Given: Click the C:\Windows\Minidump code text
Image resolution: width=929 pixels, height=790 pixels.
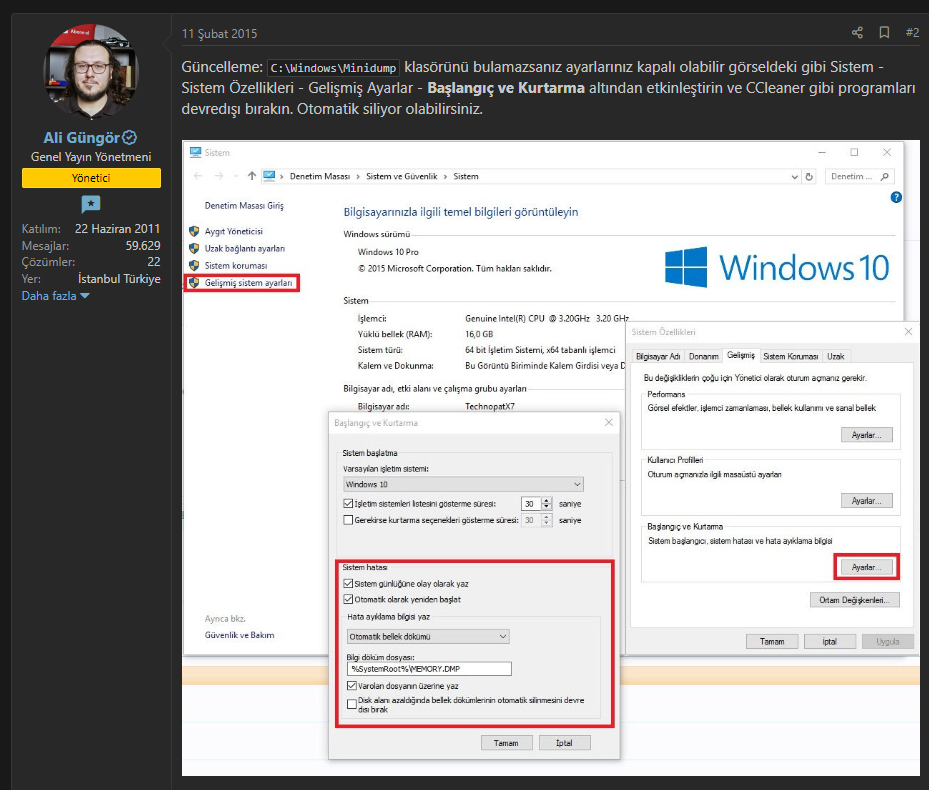Looking at the screenshot, I should coord(333,68).
